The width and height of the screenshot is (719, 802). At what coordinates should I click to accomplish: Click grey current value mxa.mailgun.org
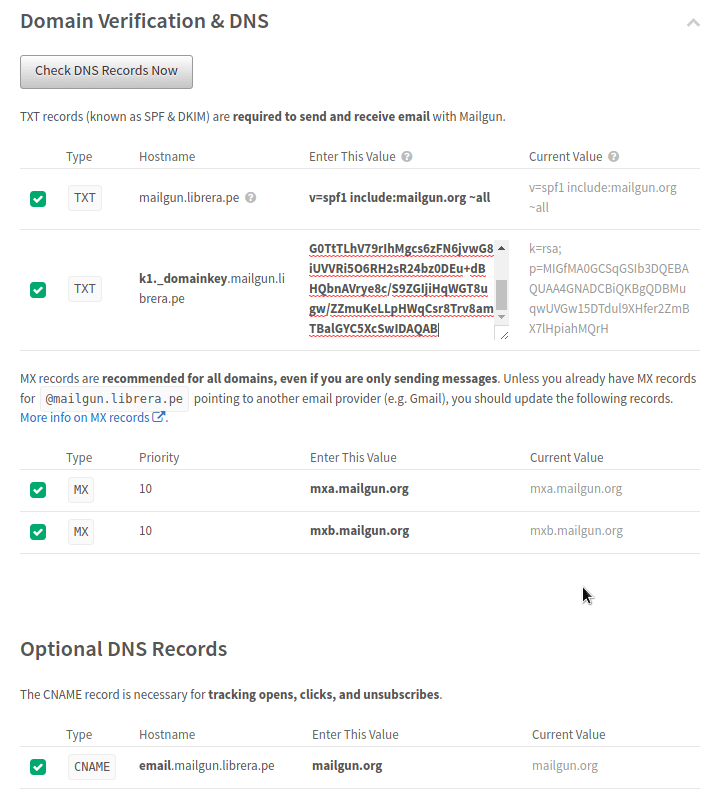pos(576,489)
